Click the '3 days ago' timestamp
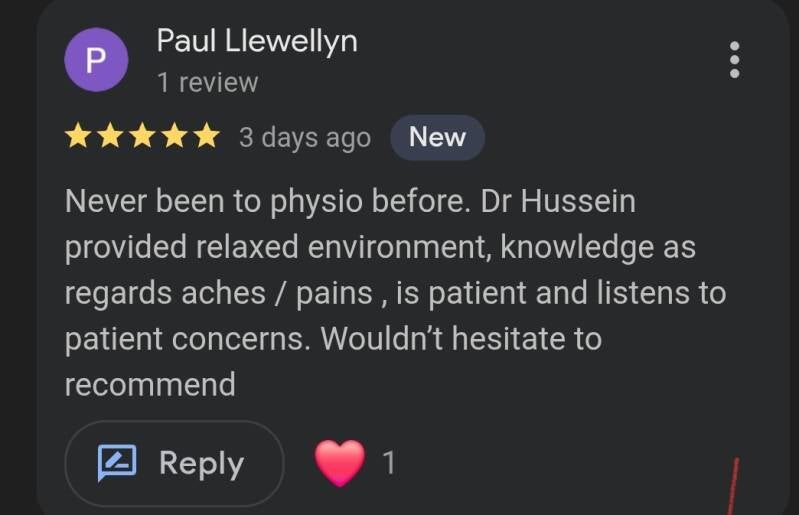This screenshot has width=799, height=515. [305, 138]
